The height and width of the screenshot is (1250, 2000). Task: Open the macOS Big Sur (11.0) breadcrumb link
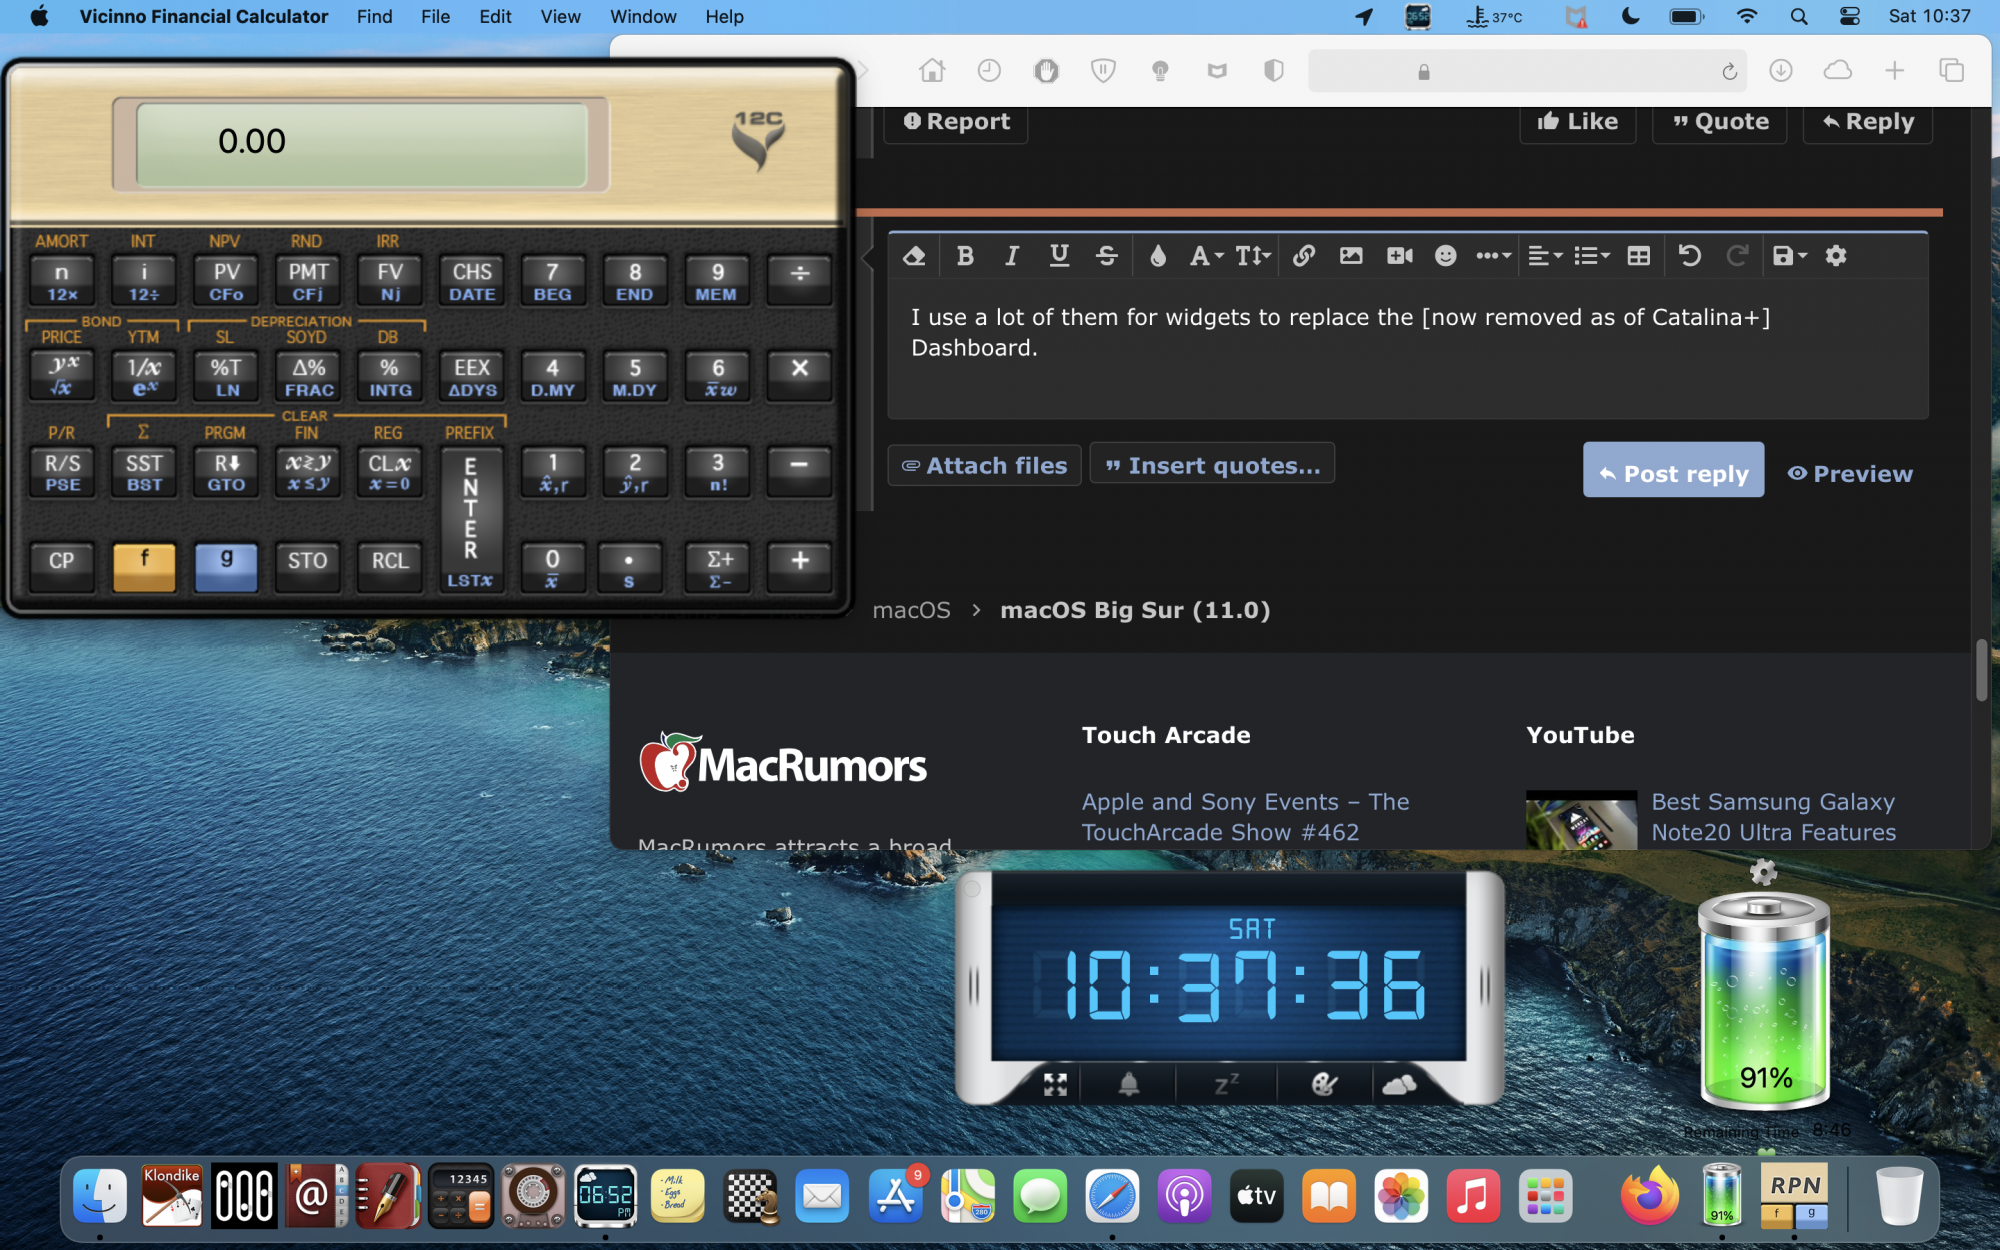pyautogui.click(x=1135, y=610)
